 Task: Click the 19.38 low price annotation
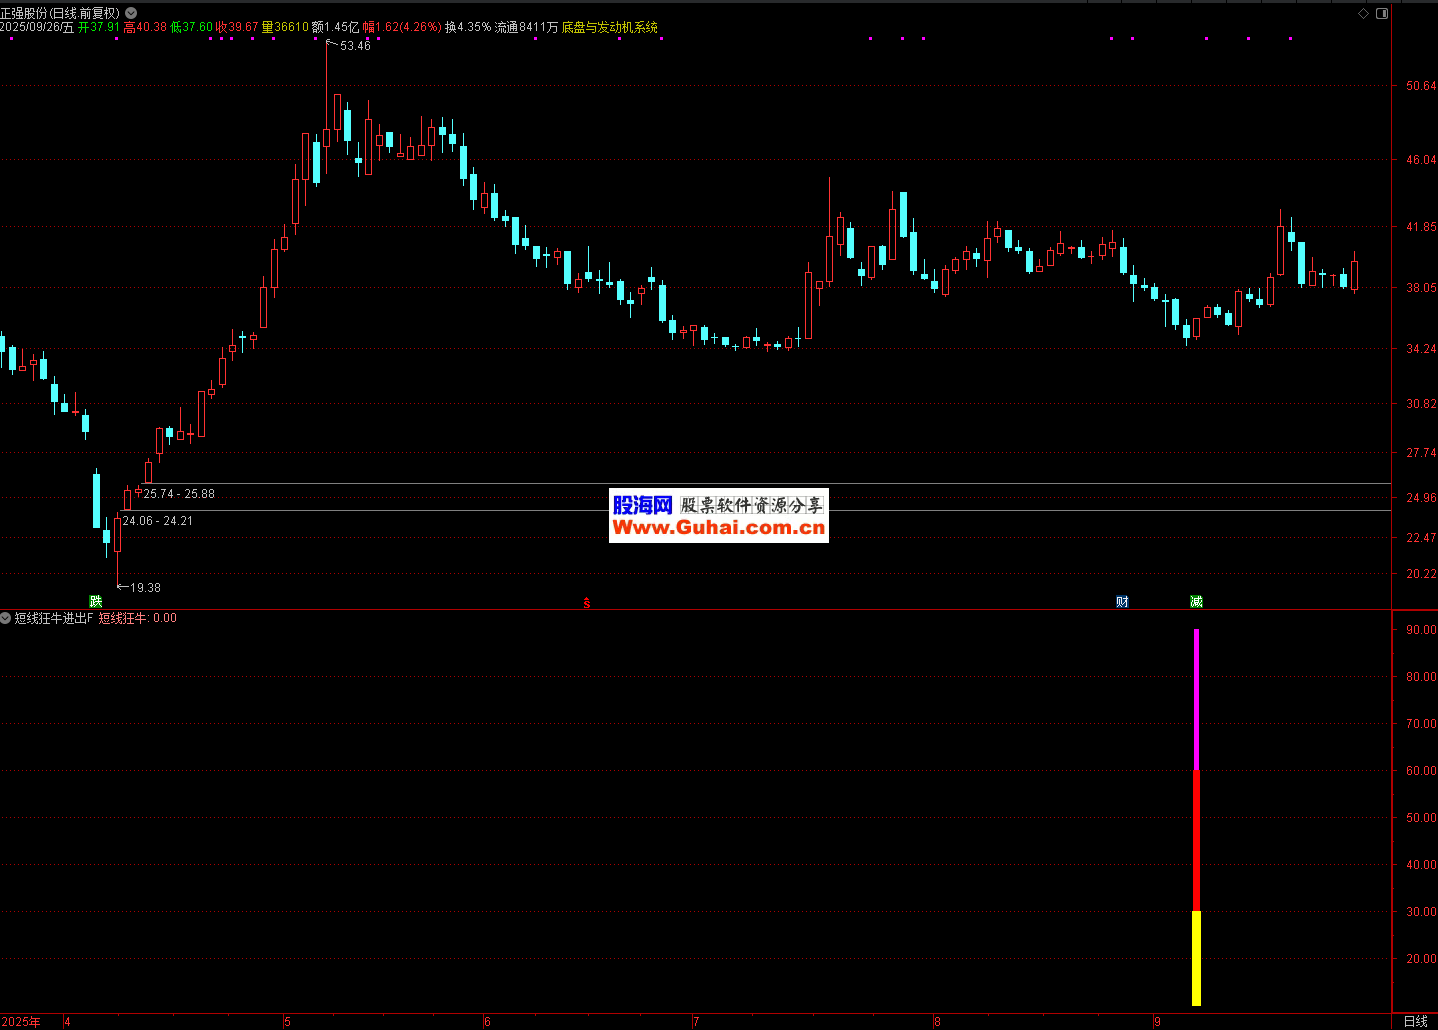point(145,588)
